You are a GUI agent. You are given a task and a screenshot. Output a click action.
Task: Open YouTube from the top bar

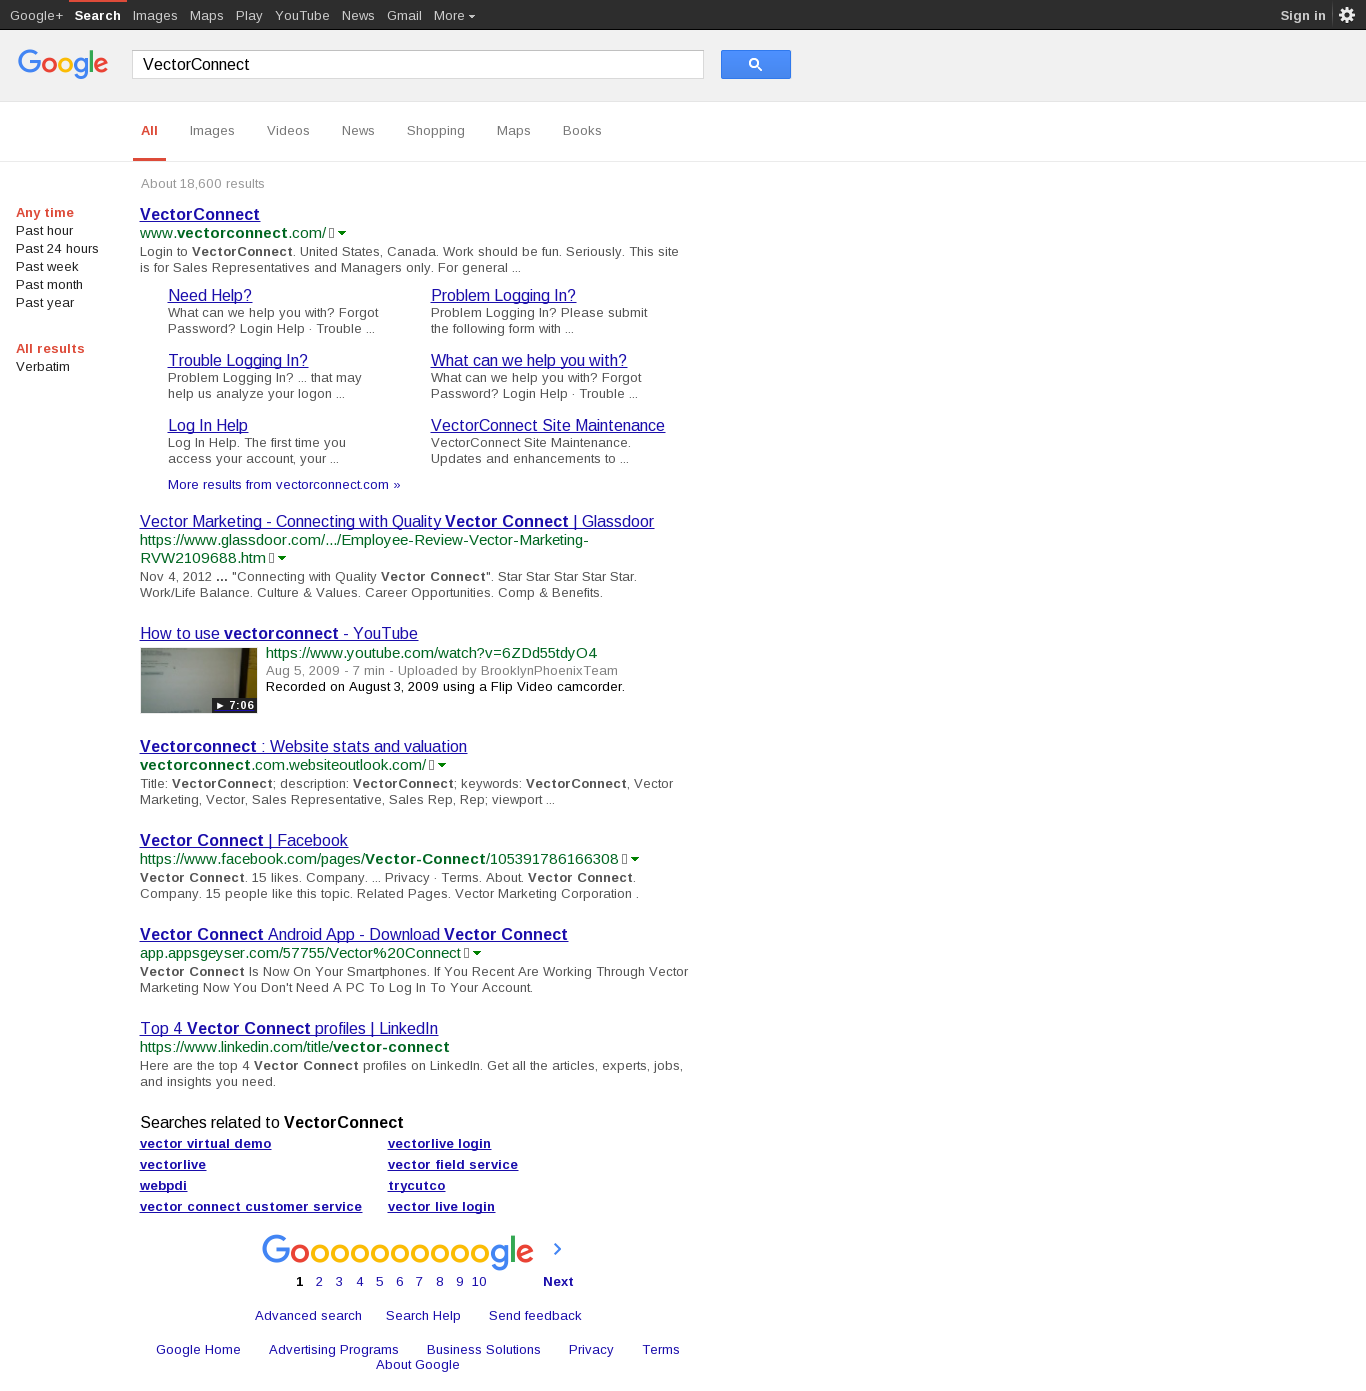(x=302, y=15)
